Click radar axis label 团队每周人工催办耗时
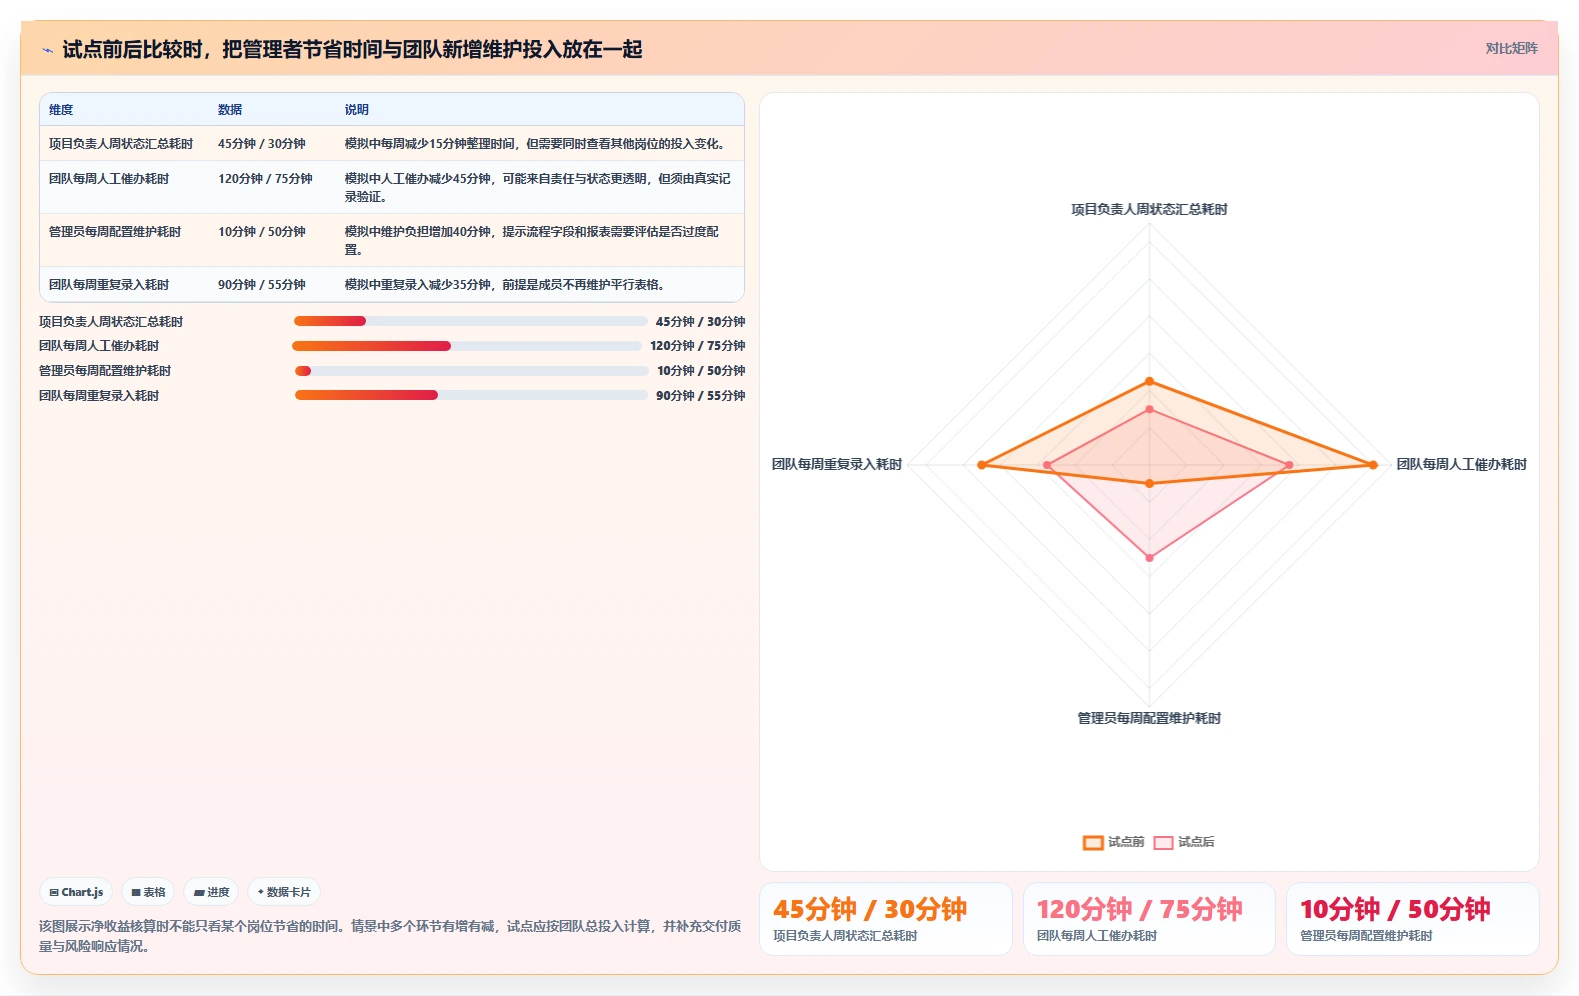The image size is (1579, 996). [1461, 465]
